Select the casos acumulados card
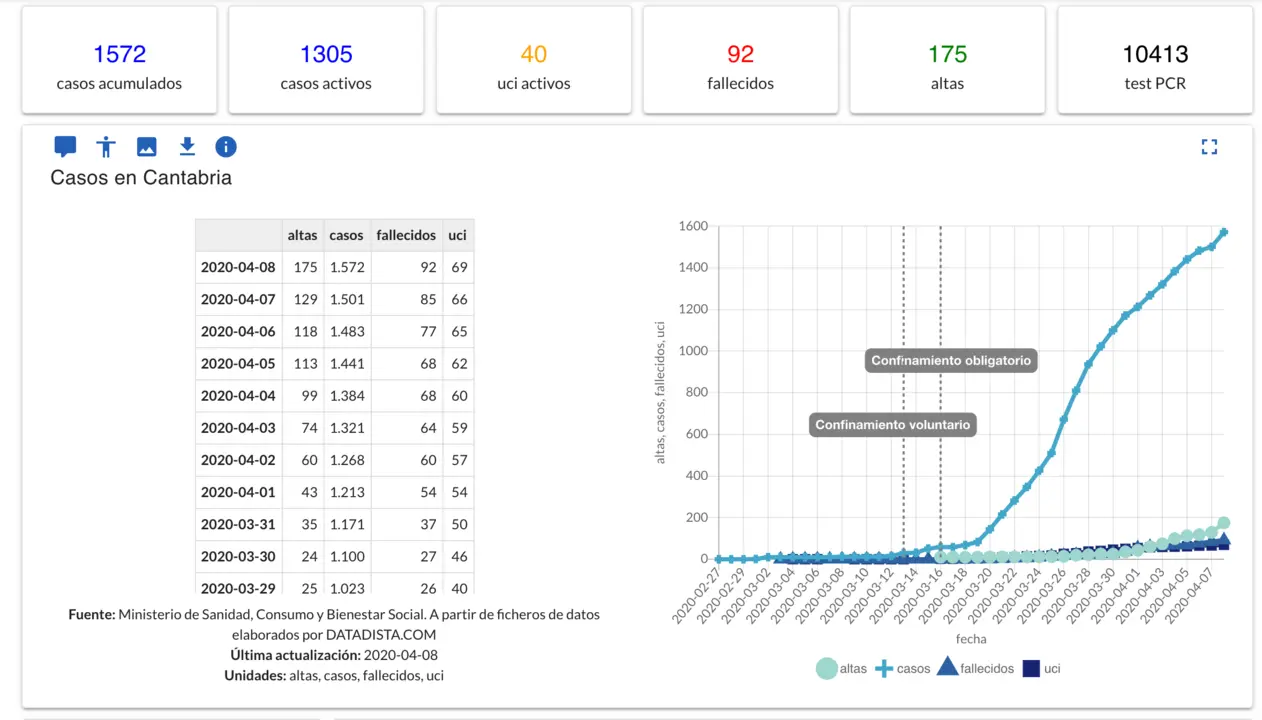This screenshot has height=720, width=1262. [119, 60]
